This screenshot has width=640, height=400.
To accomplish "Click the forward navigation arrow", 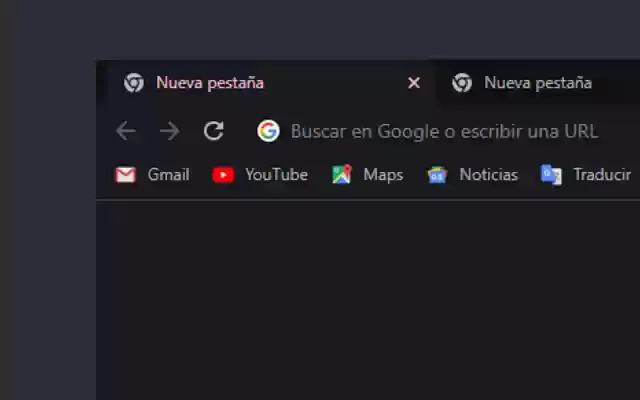I will click(x=170, y=131).
